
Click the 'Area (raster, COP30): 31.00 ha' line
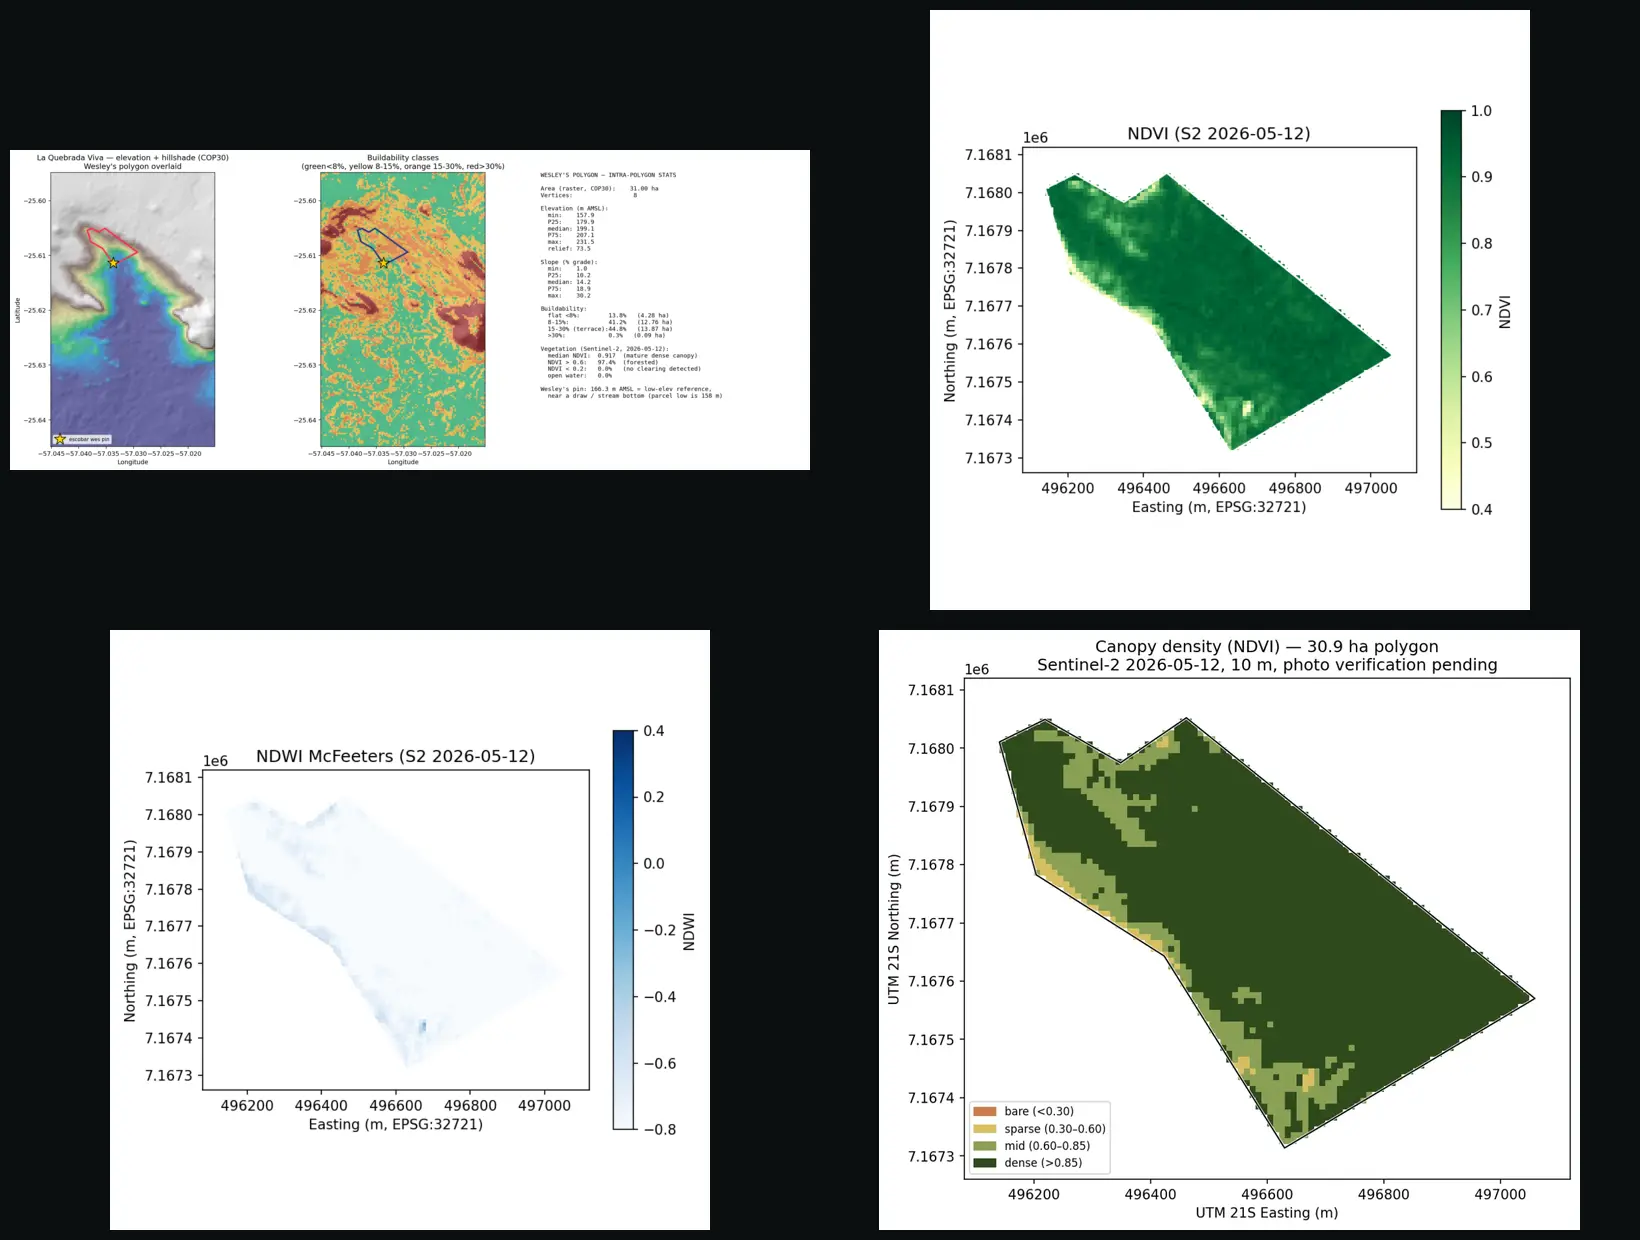[599, 188]
